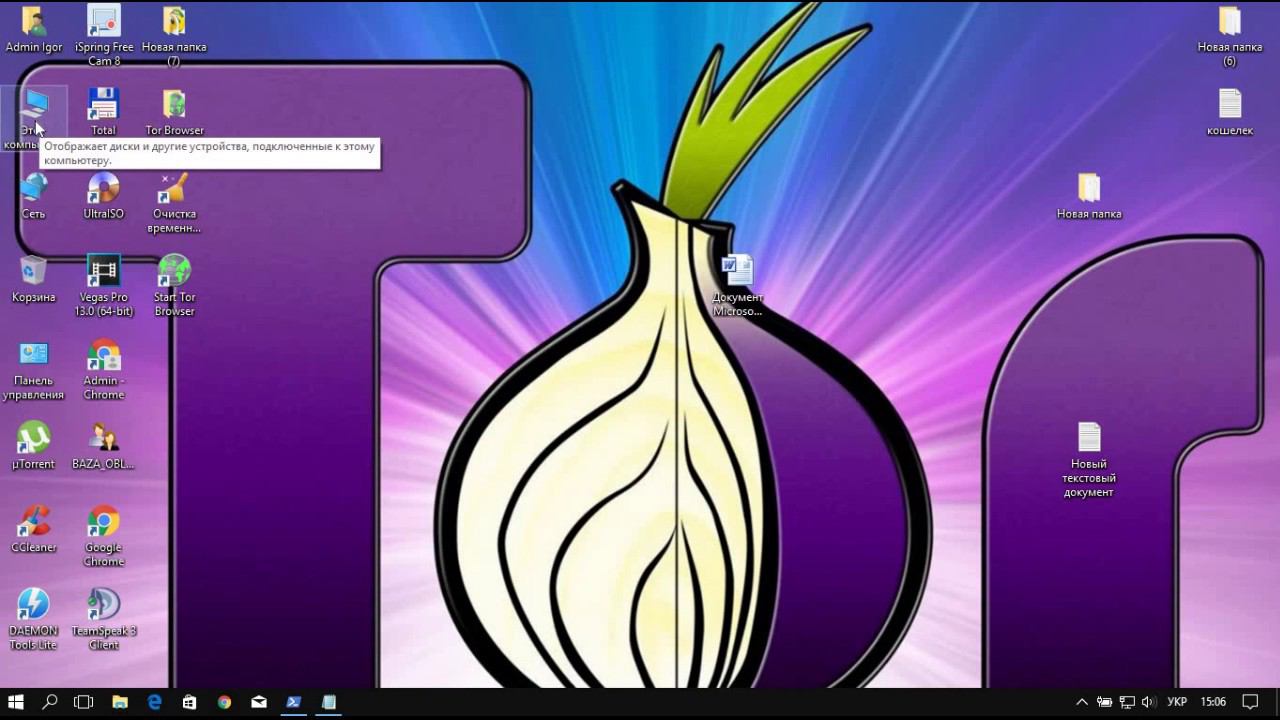Open the Action Center notifications icon
The width and height of the screenshot is (1280, 720).
(x=1250, y=702)
